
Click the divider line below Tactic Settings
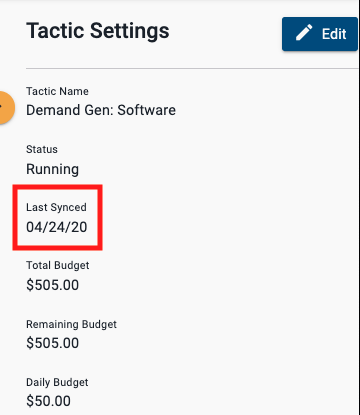[192, 69]
